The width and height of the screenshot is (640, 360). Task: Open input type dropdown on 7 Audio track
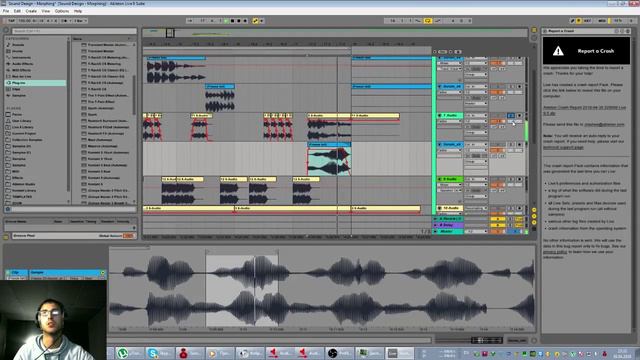point(476,116)
